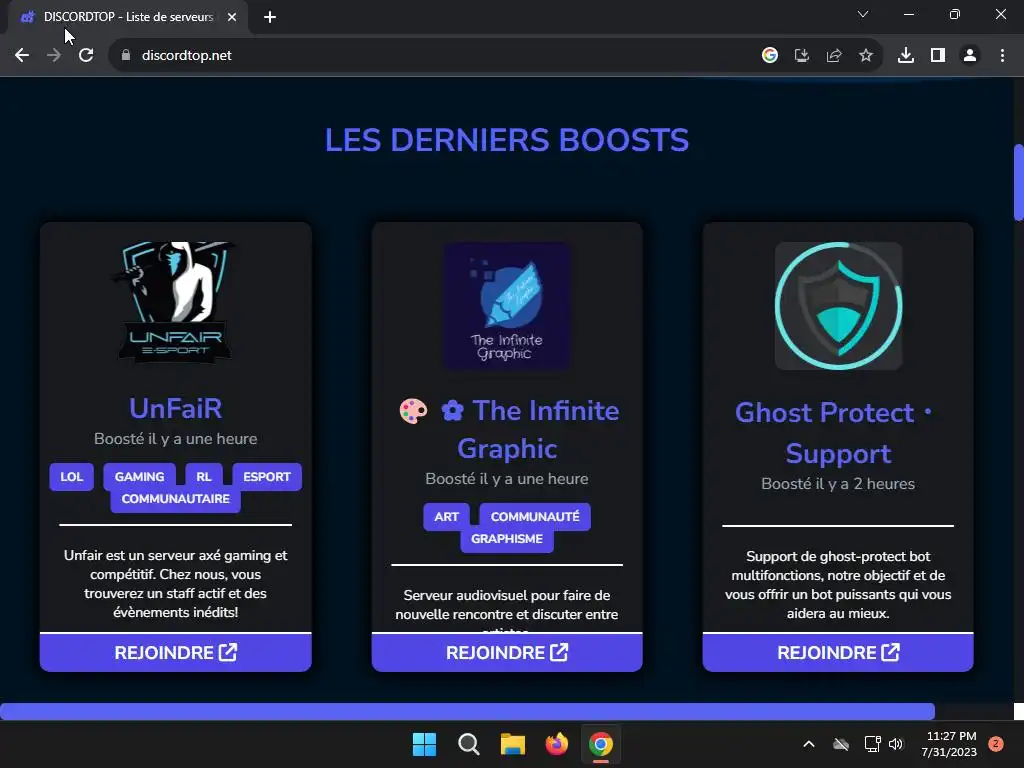The height and width of the screenshot is (768, 1024).
Task: Select the RL tag
Action: tap(204, 477)
